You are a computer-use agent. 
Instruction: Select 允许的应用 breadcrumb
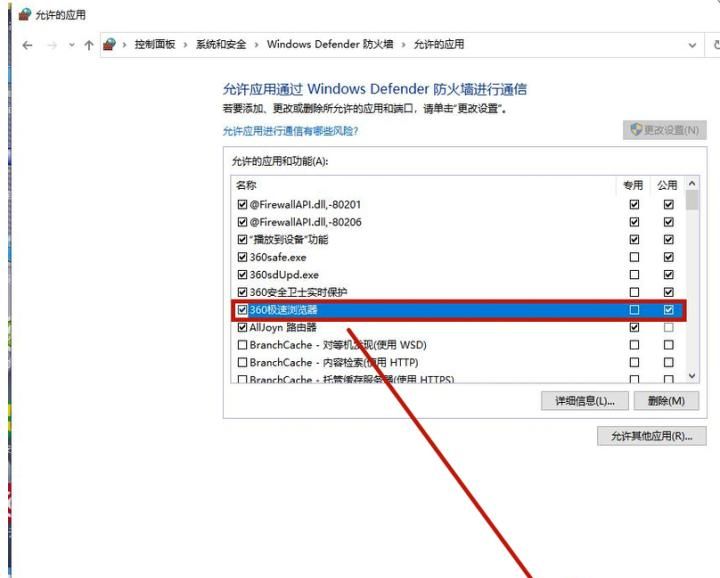click(439, 45)
